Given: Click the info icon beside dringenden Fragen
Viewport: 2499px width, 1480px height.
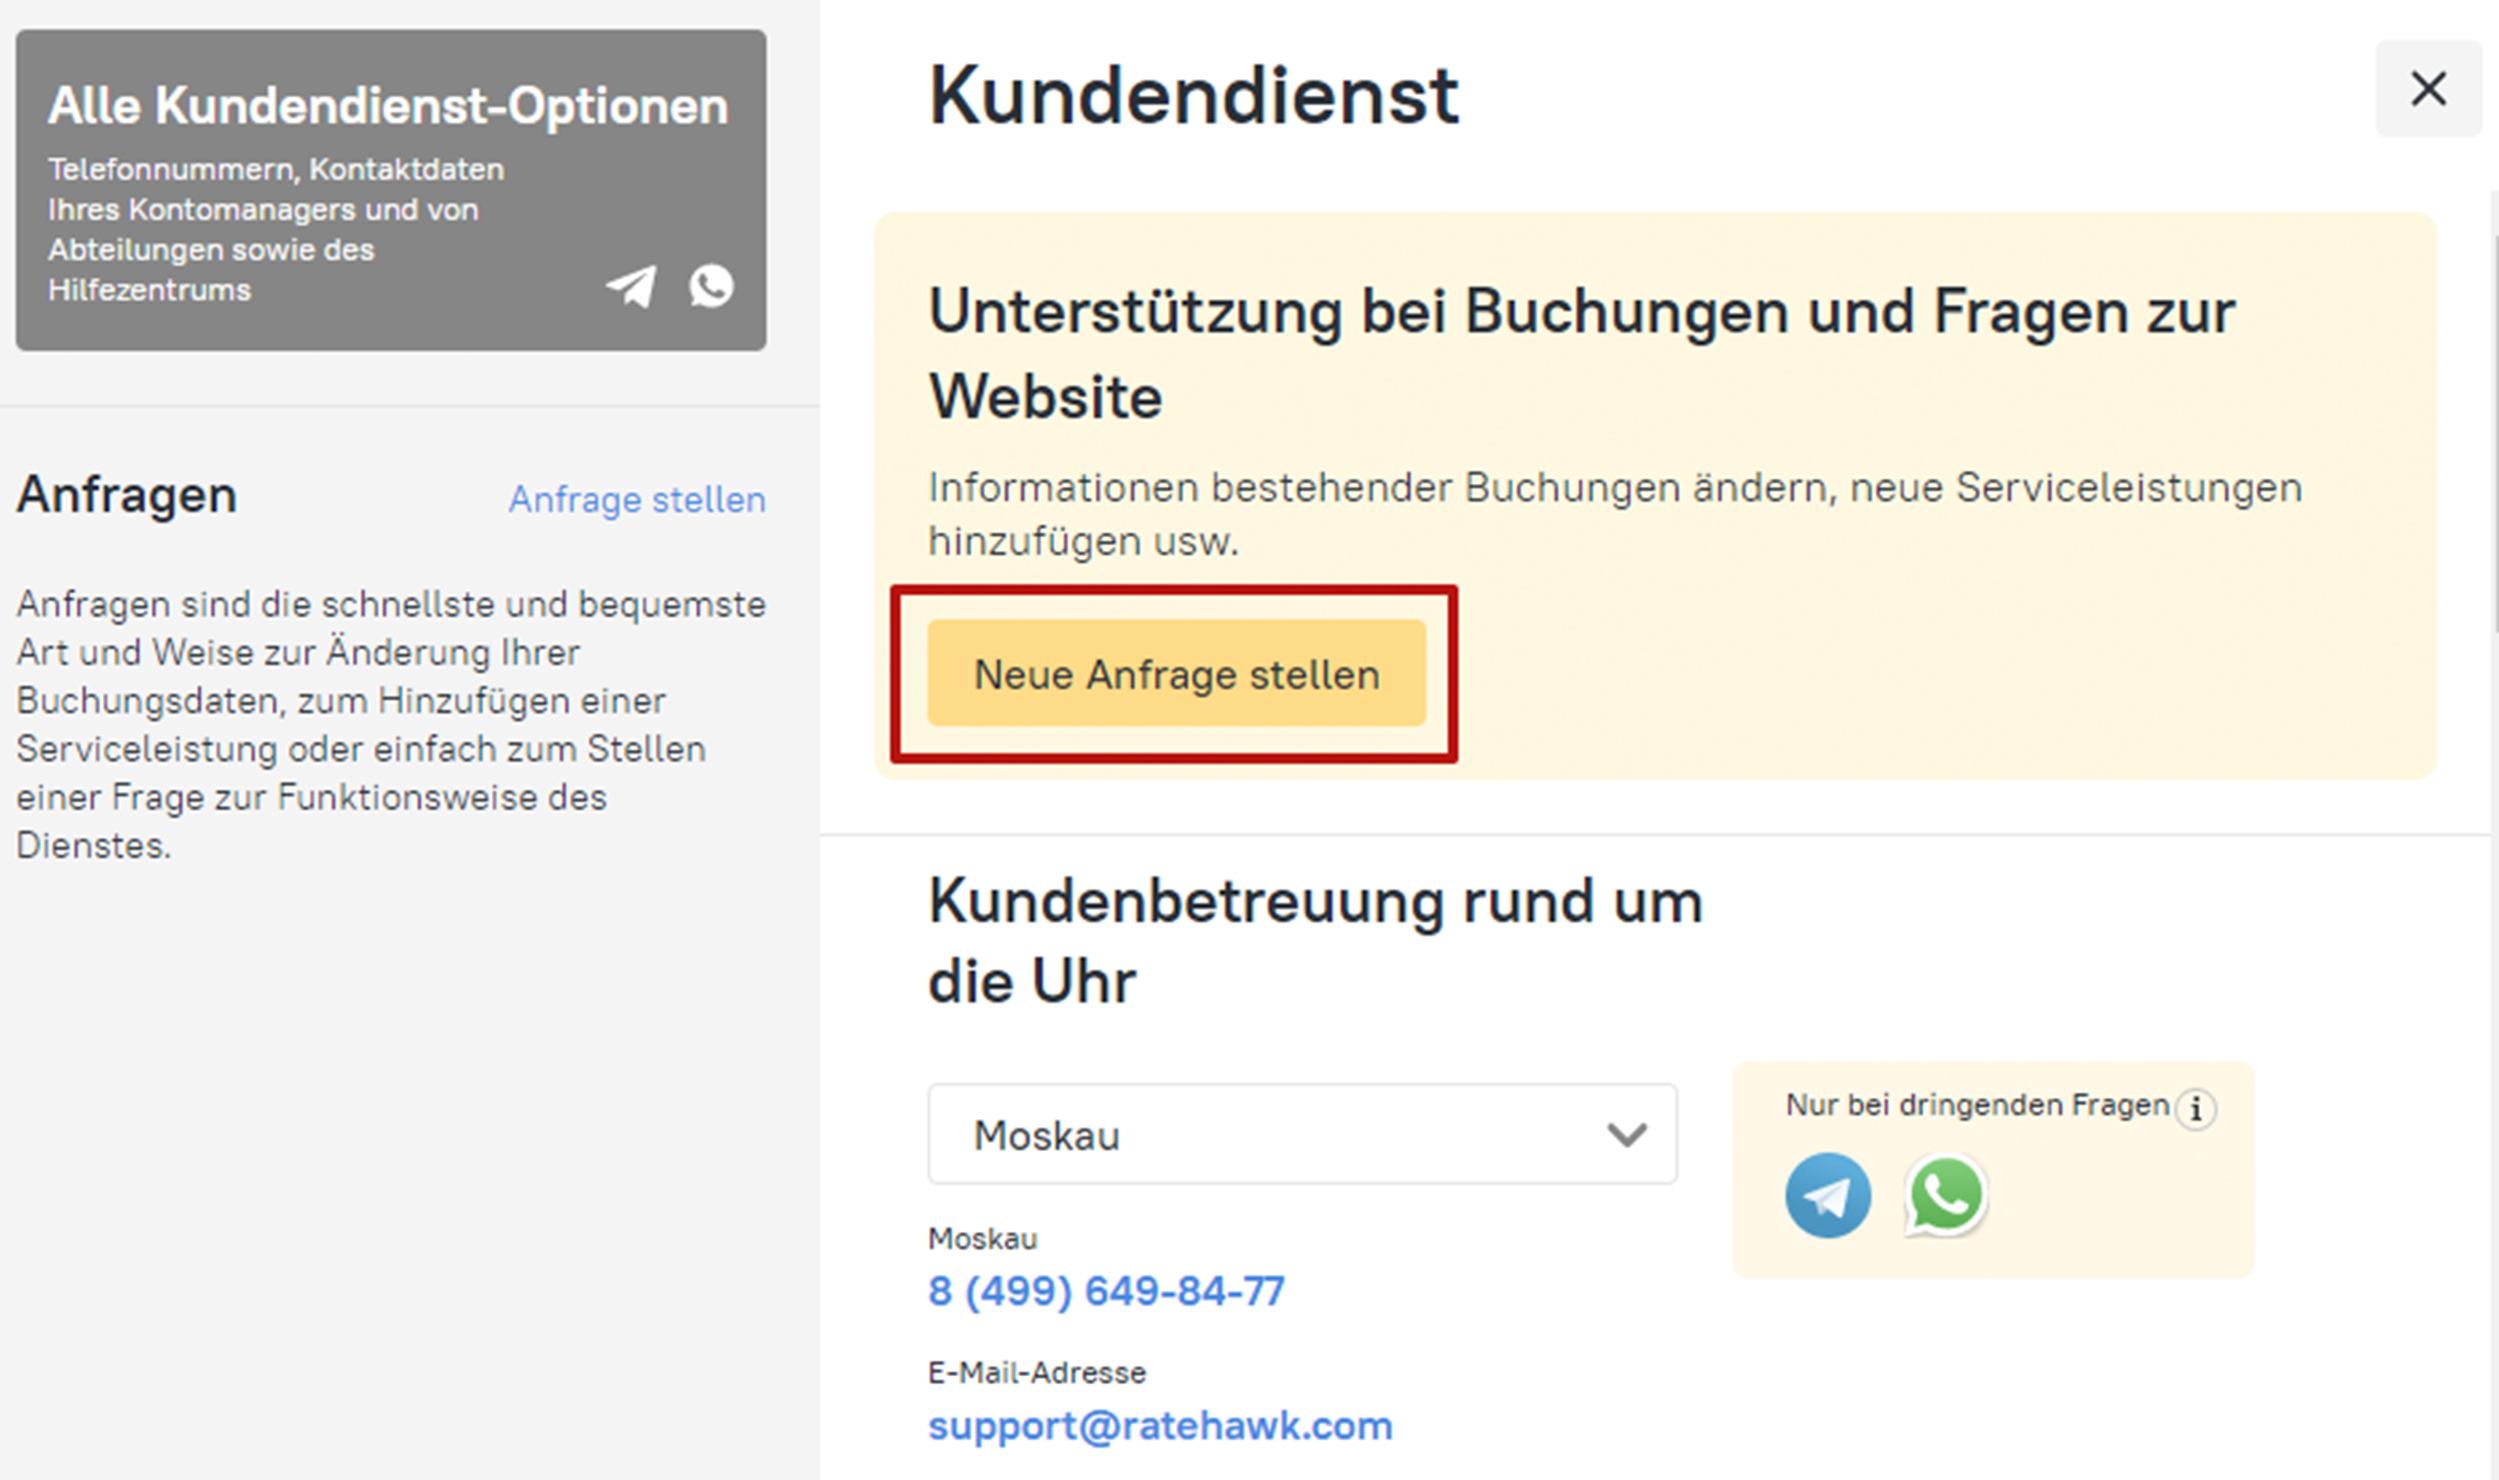Looking at the screenshot, I should [x=2196, y=1109].
